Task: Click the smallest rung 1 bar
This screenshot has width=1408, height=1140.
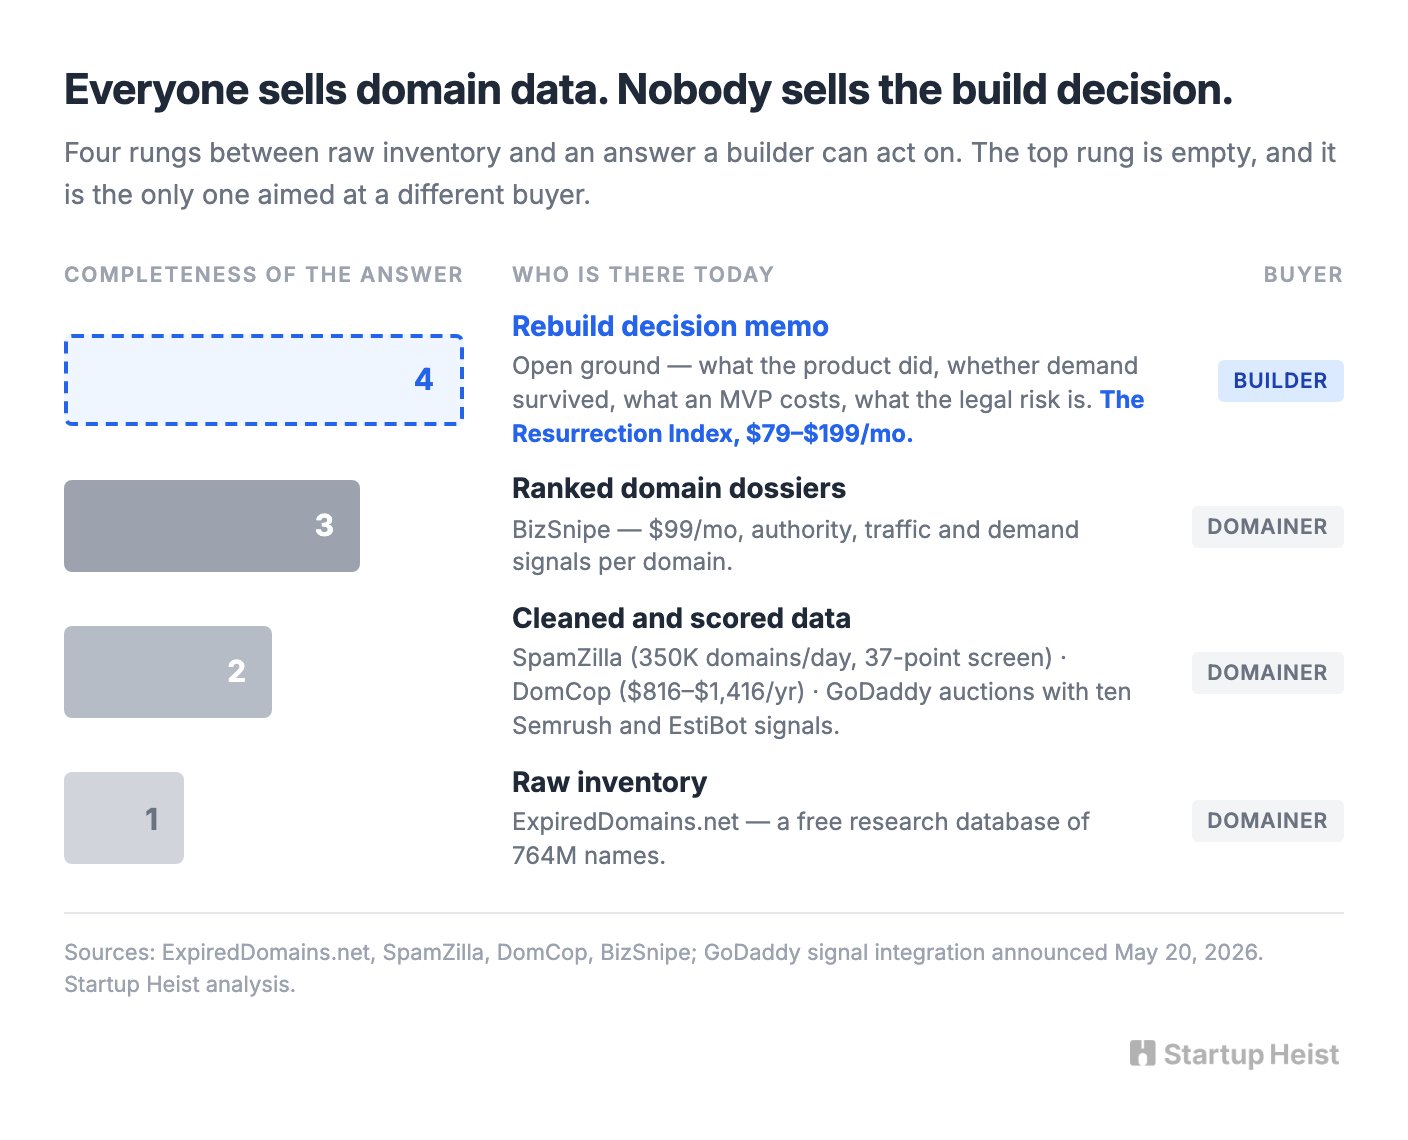Action: [x=124, y=818]
